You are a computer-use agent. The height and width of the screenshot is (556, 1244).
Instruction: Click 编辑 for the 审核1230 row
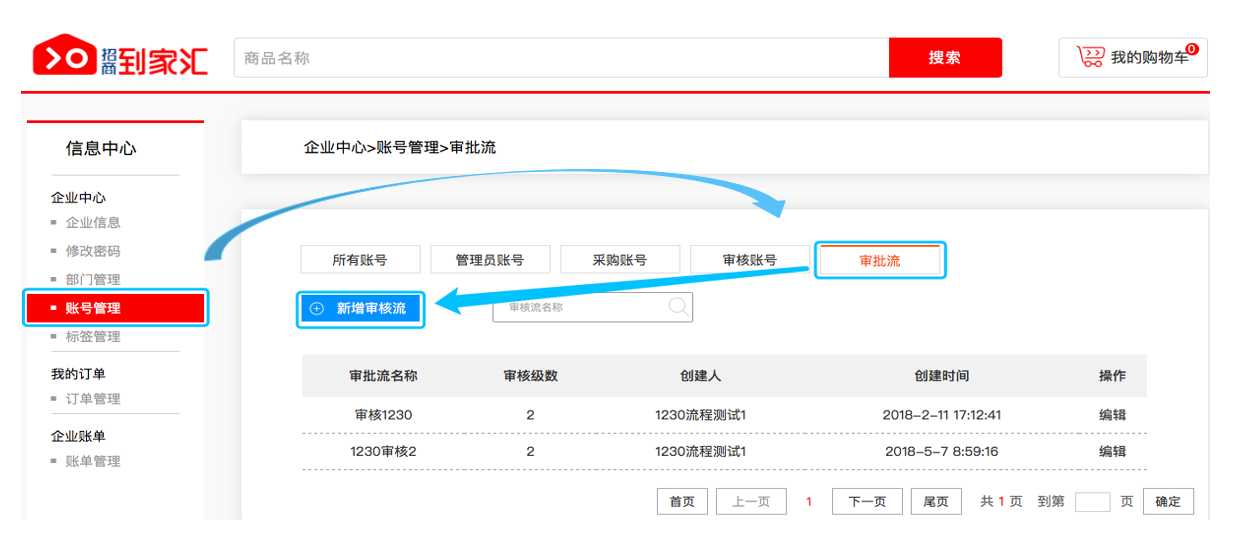1112,415
